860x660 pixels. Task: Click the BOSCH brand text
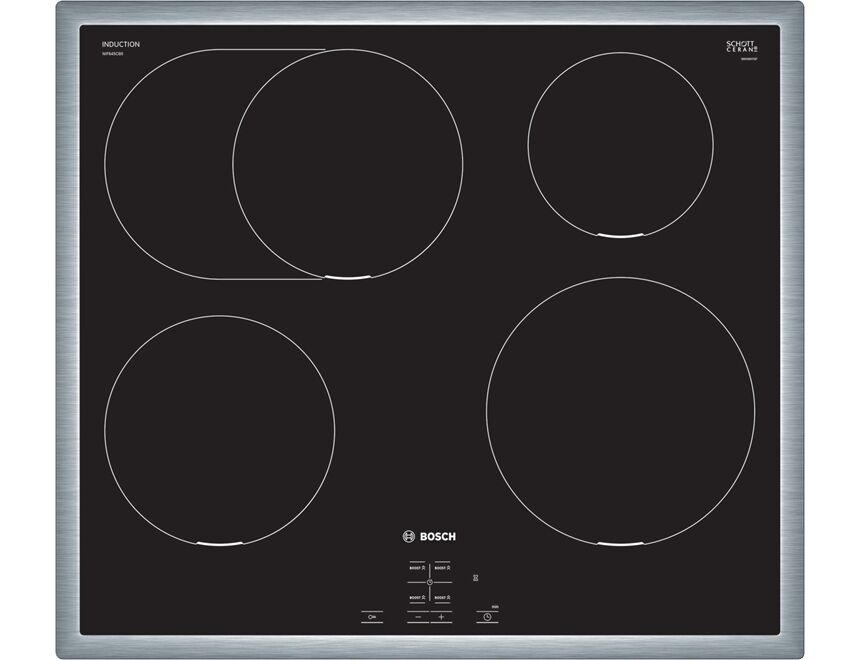(x=435, y=537)
